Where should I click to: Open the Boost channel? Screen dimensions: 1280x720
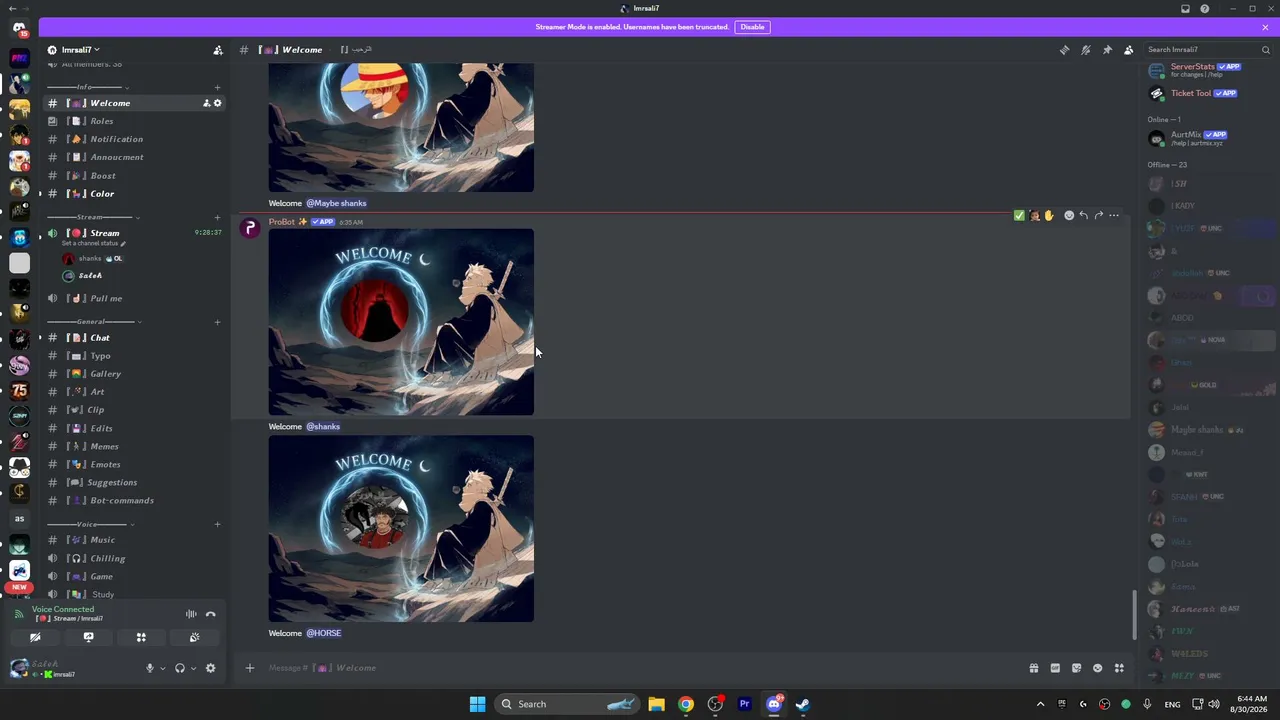pos(135,176)
